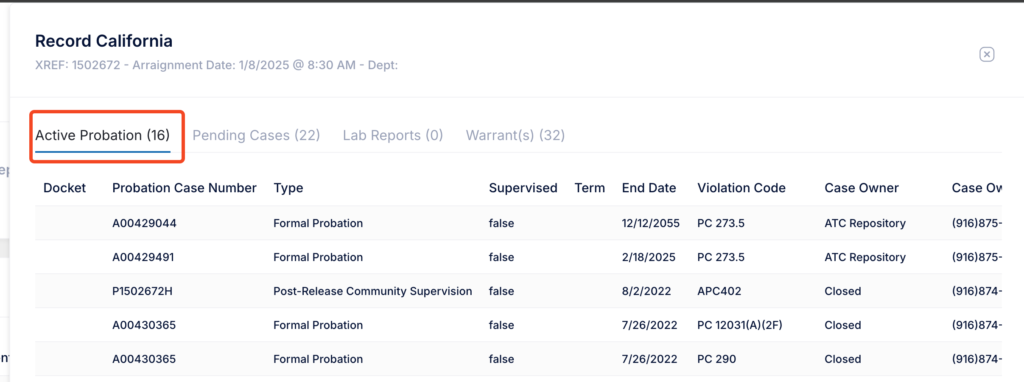The image size is (1024, 382).
Task: Click the Supervised column header
Action: pos(523,188)
